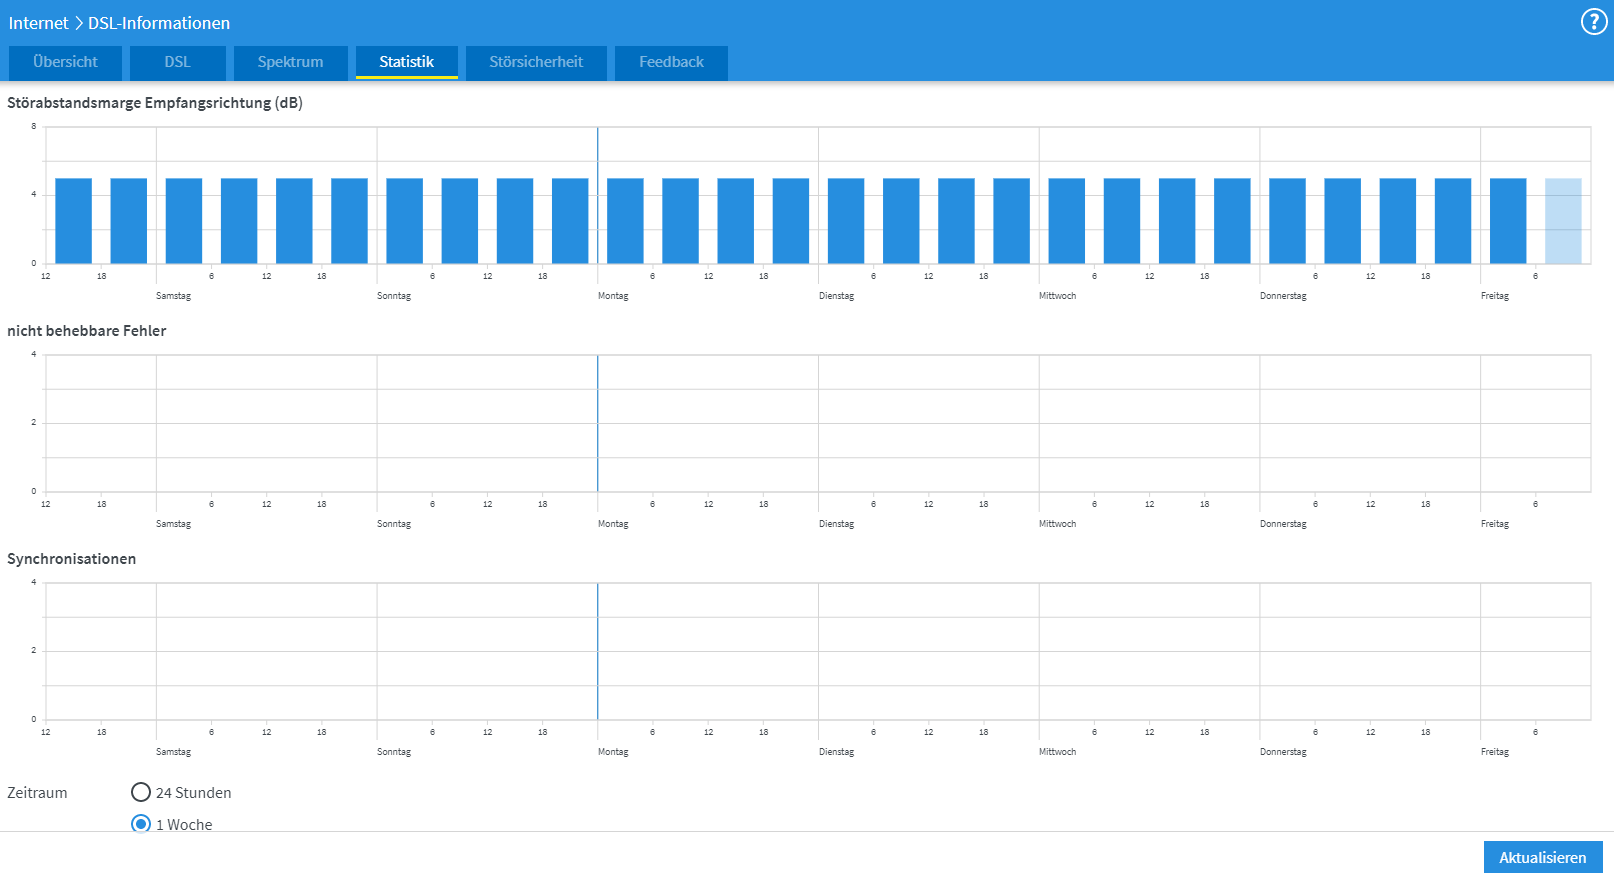Click the DSL-Informationen breadcrumb title

pos(159,23)
